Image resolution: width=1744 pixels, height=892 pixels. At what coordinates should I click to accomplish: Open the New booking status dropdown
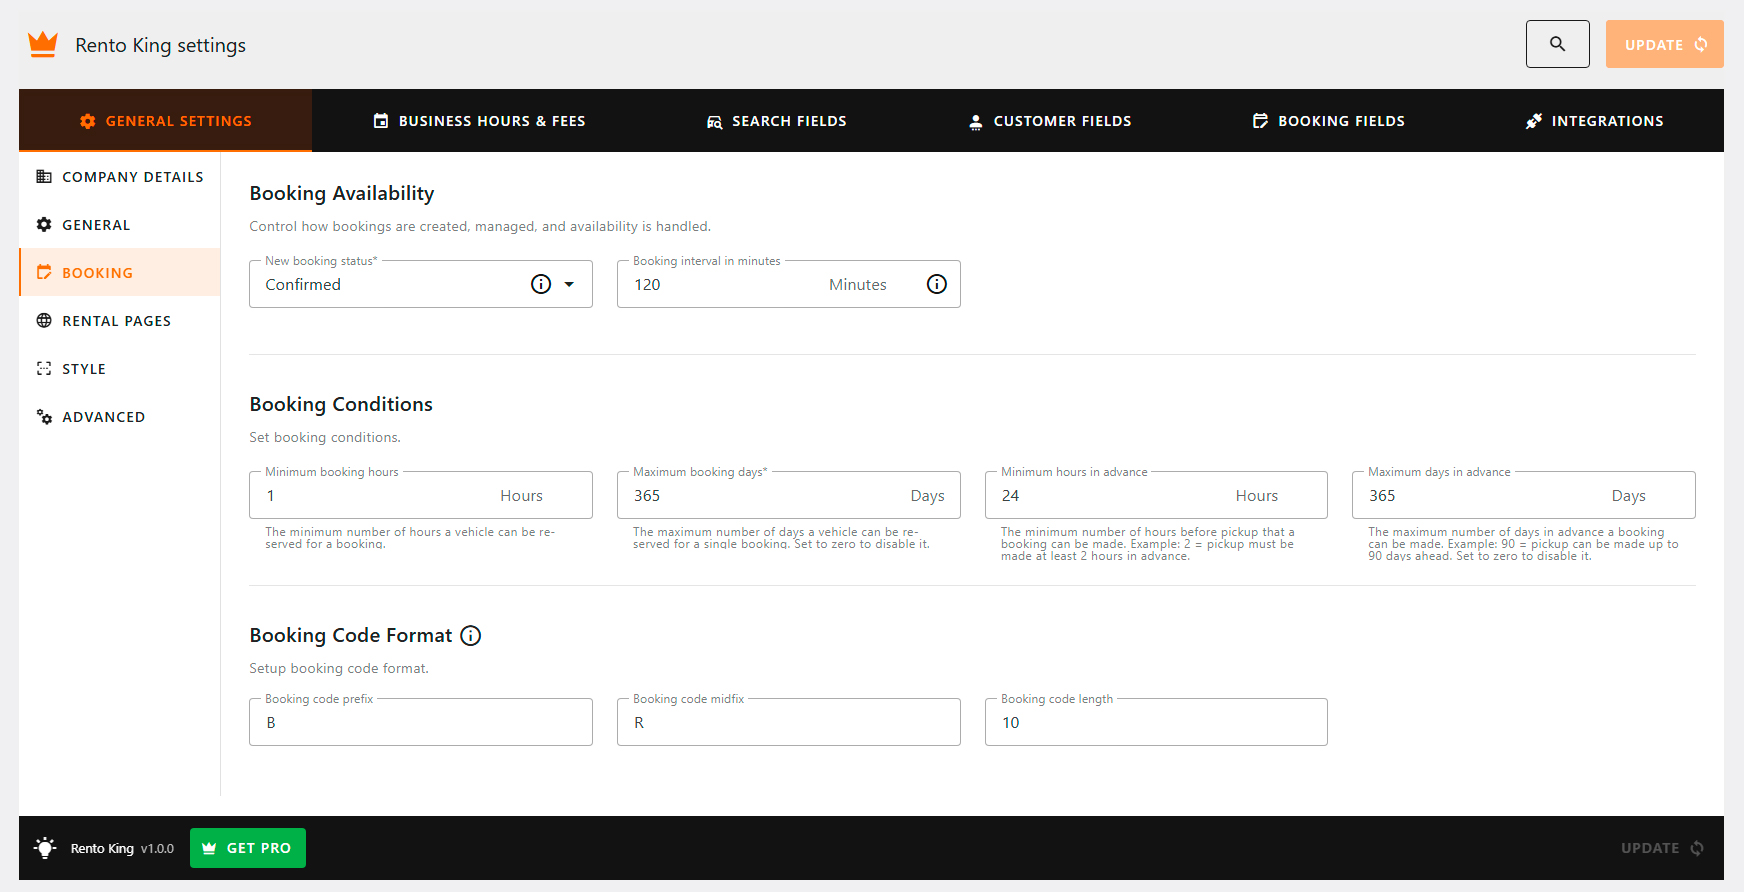click(421, 284)
